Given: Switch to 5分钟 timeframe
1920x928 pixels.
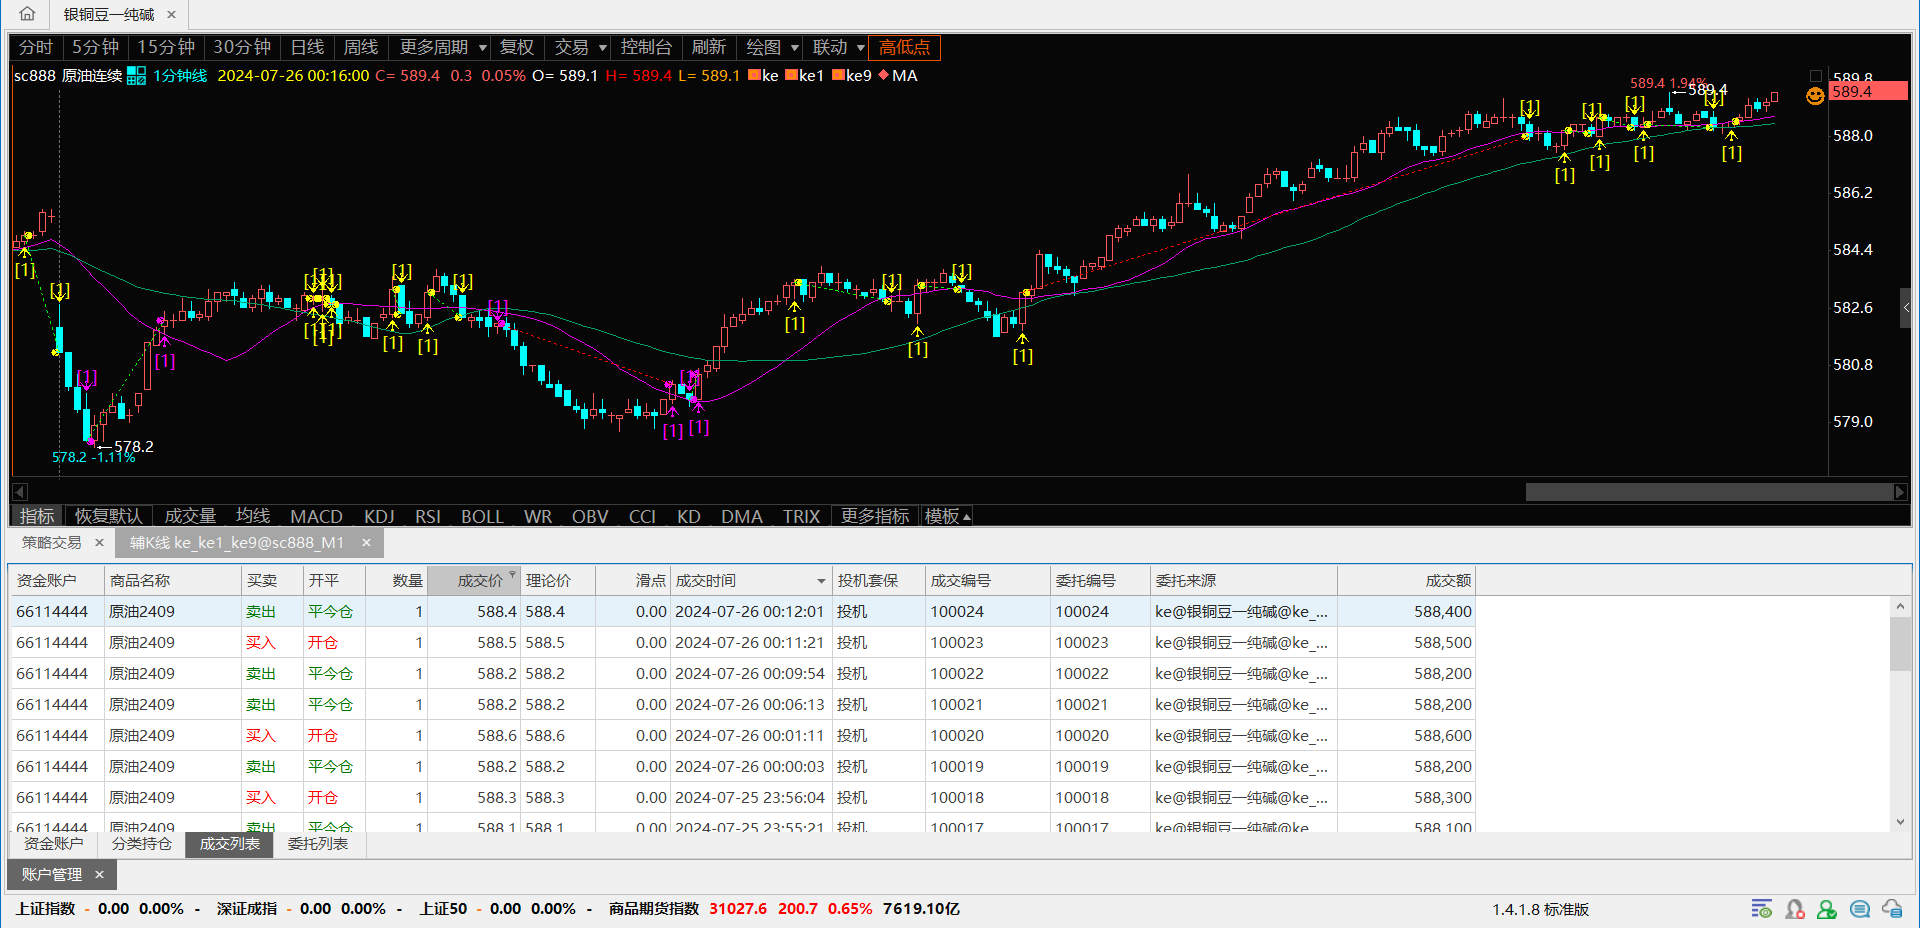Looking at the screenshot, I should click(x=95, y=47).
